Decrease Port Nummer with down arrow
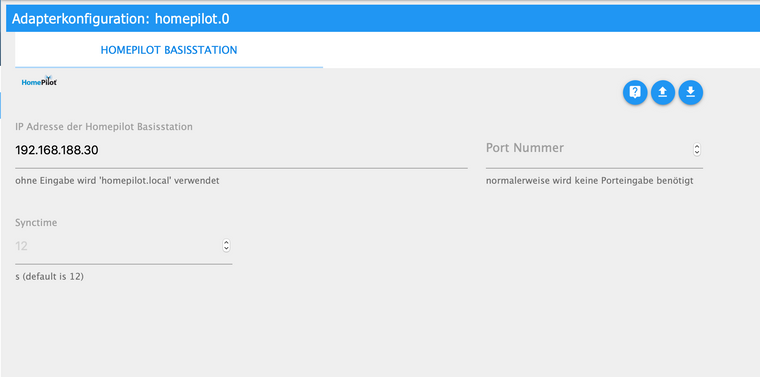The height and width of the screenshot is (377, 760). pyautogui.click(x=697, y=153)
